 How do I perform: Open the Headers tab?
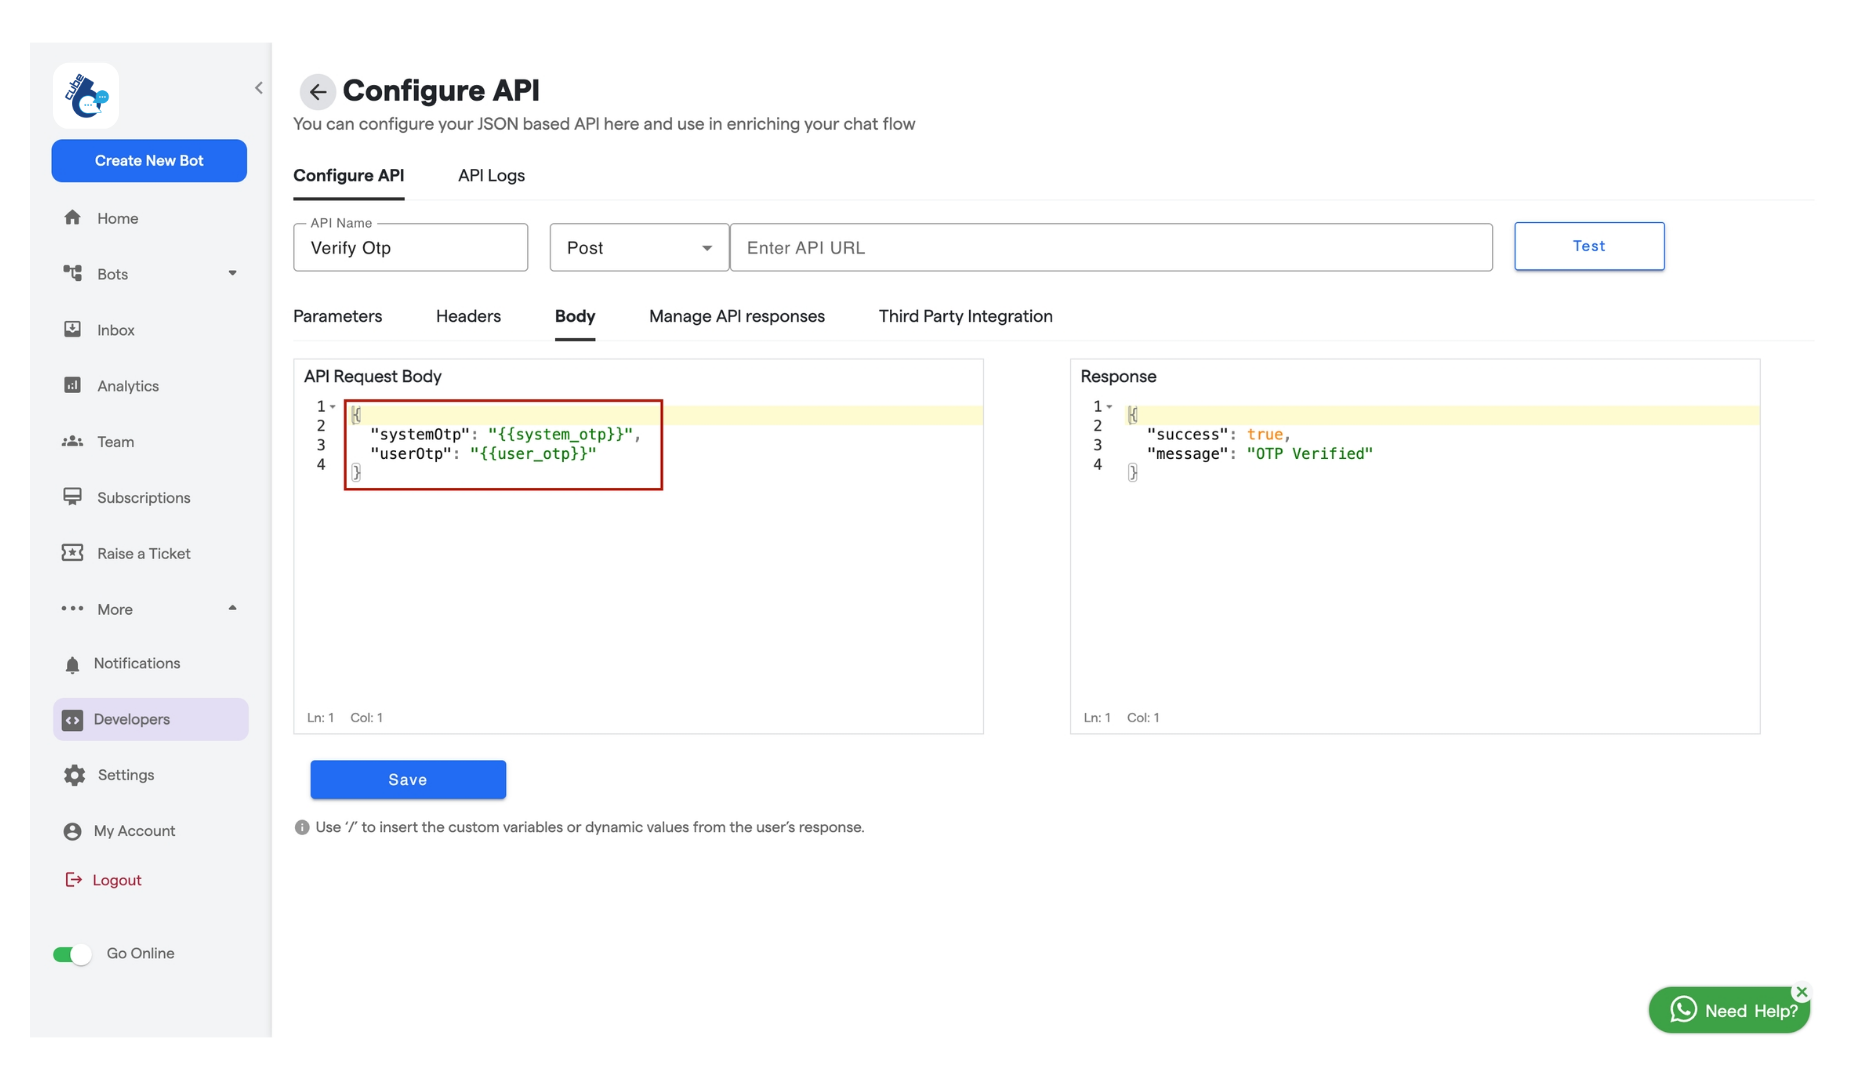click(468, 316)
